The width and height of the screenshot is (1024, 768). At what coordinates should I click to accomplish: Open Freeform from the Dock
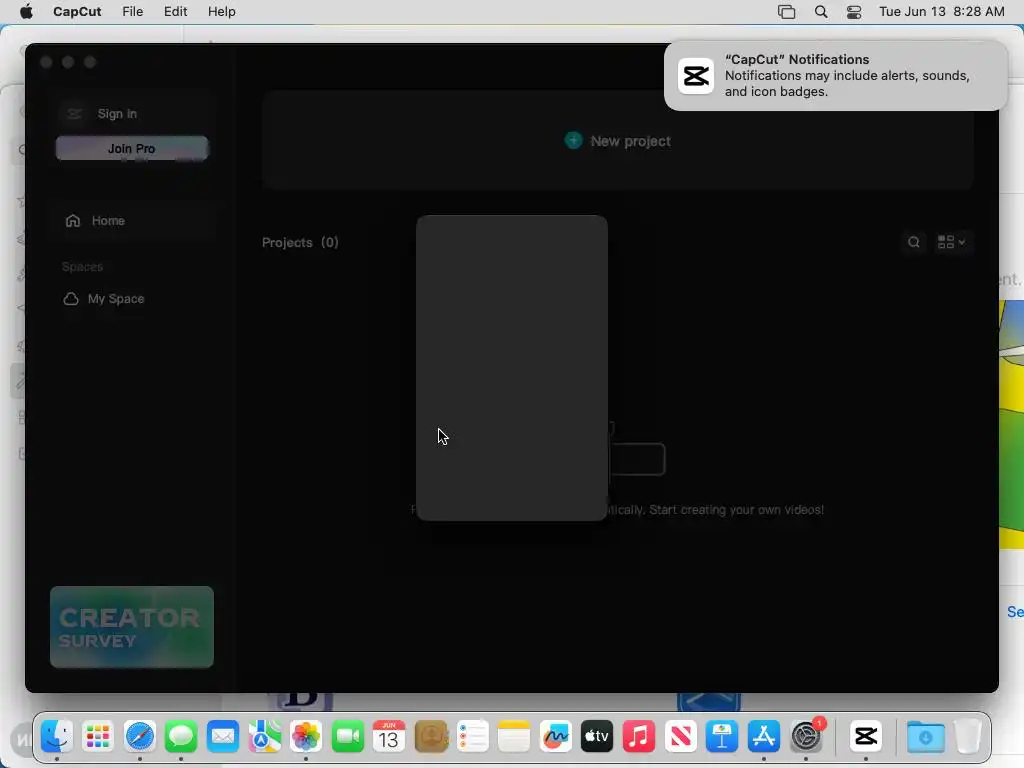[556, 737]
